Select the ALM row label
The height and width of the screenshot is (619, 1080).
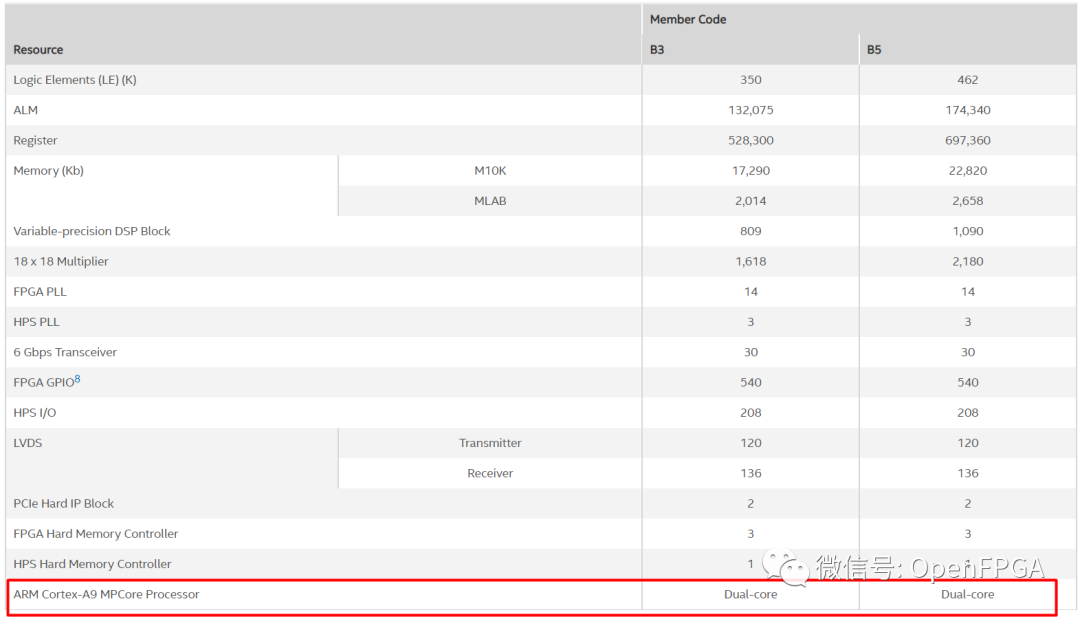25,110
